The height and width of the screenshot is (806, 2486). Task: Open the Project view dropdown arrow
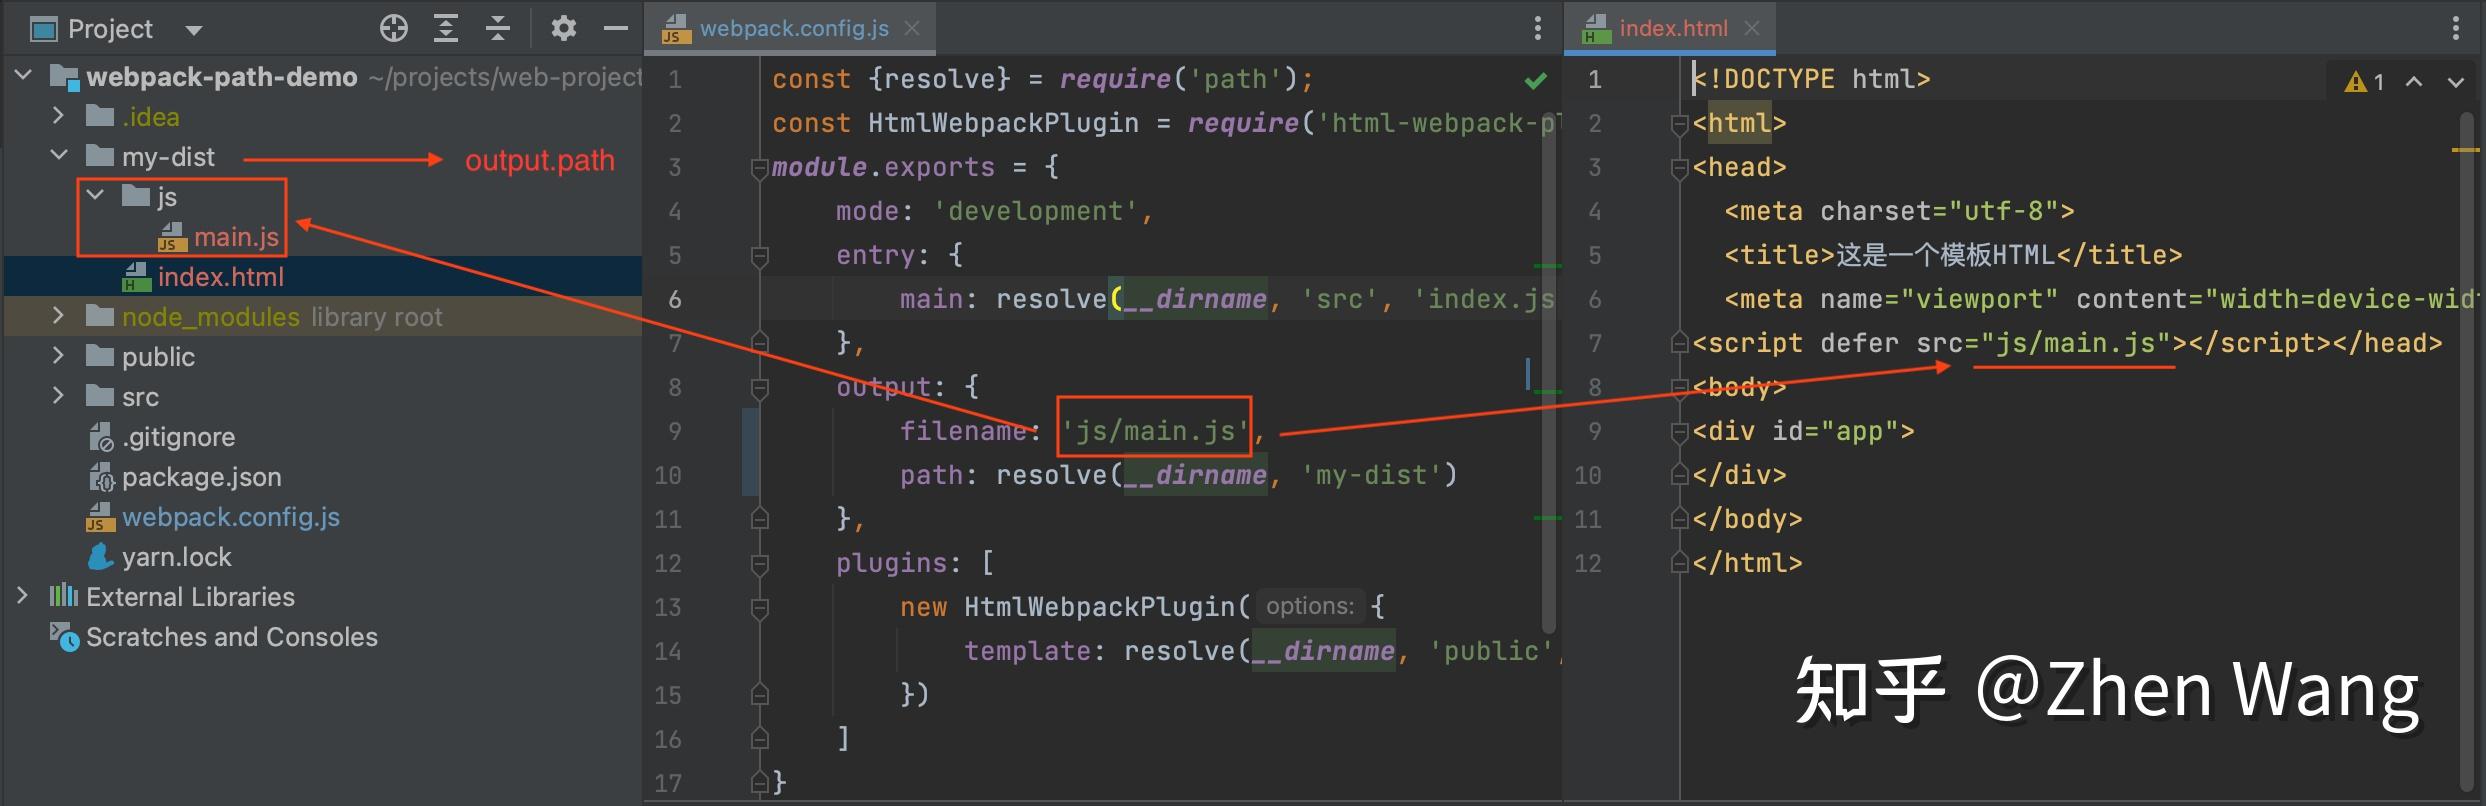tap(194, 30)
